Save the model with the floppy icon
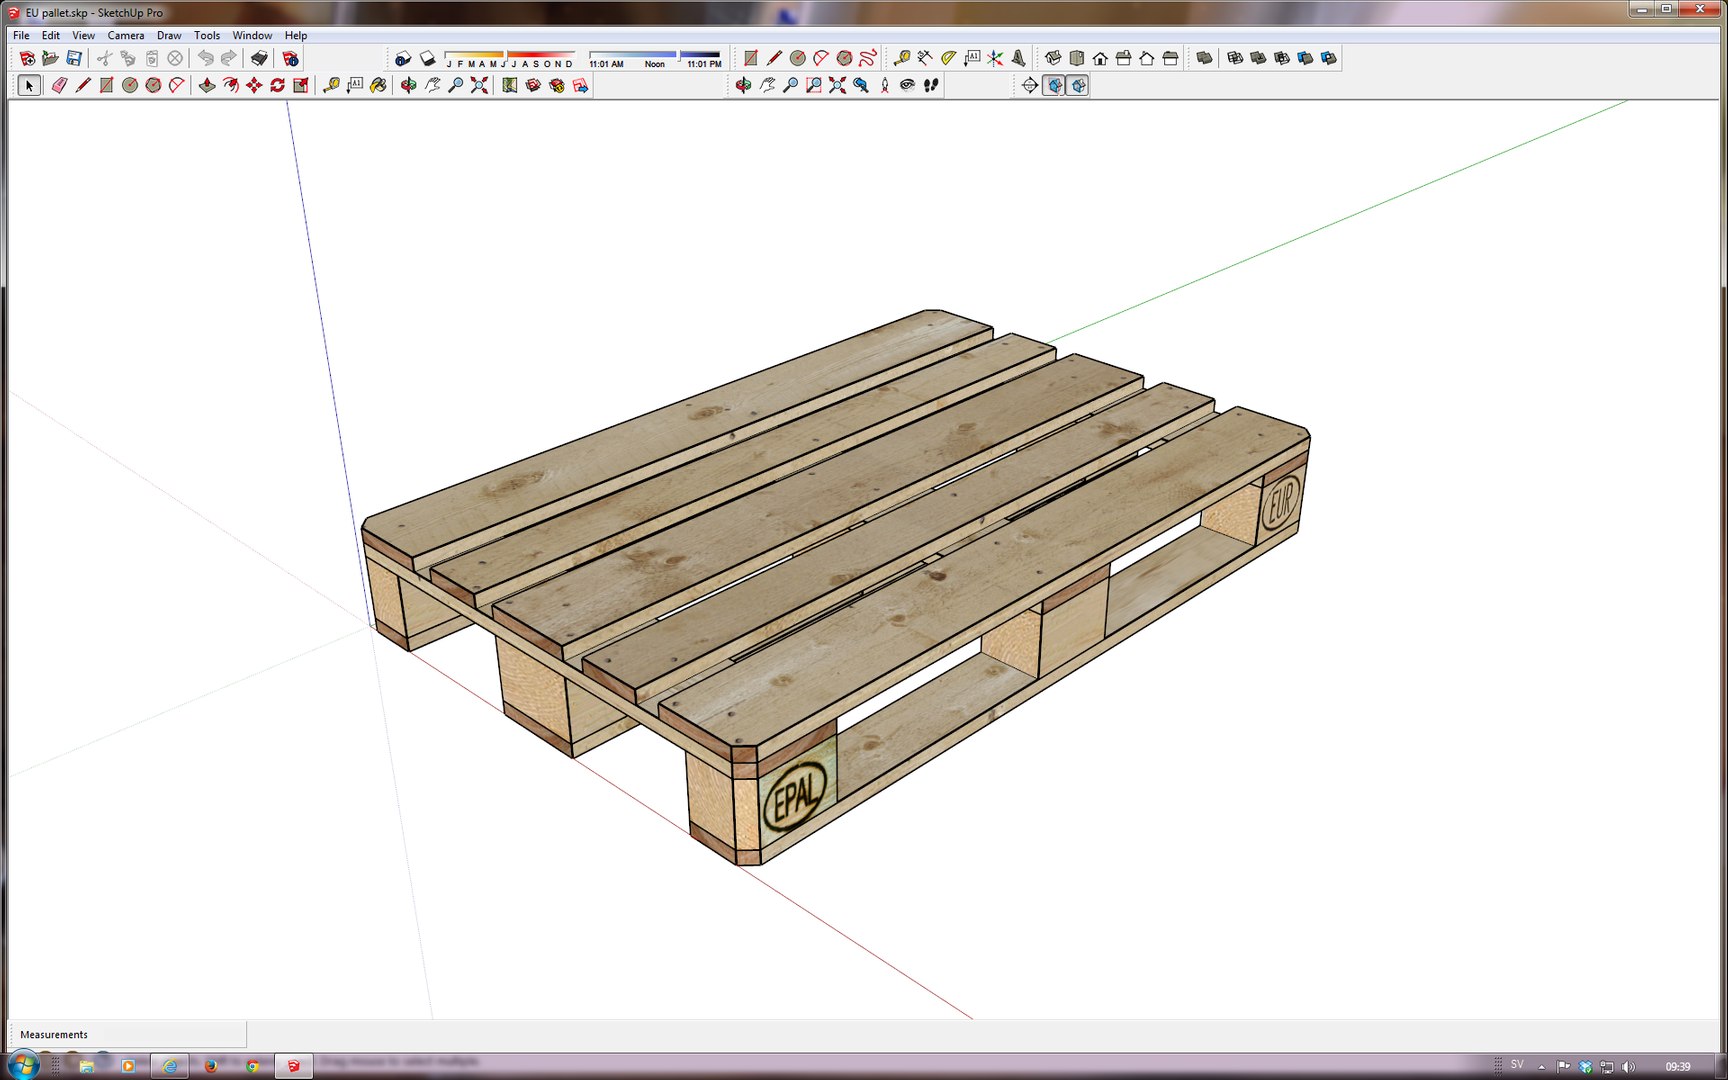1728x1080 pixels. pyautogui.click(x=74, y=58)
